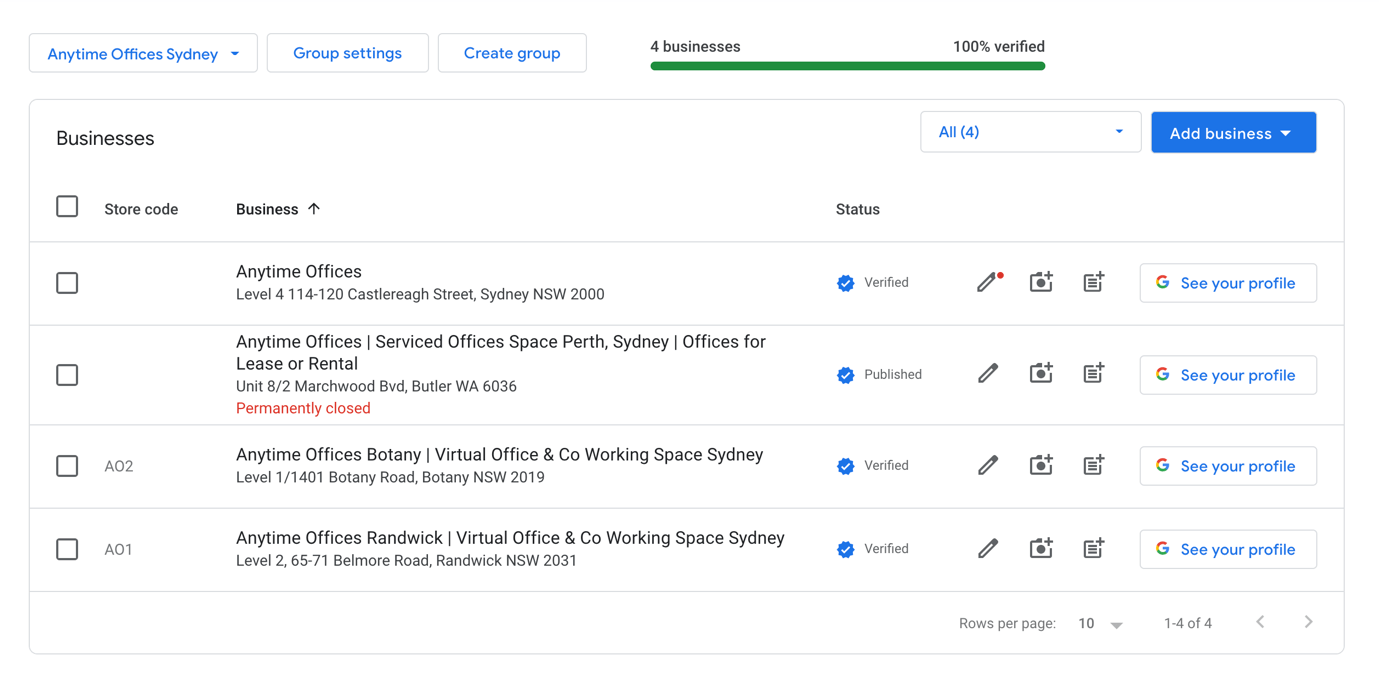Click the Serviced Offices Space Perth business name
The width and height of the screenshot is (1379, 681).
click(x=501, y=352)
